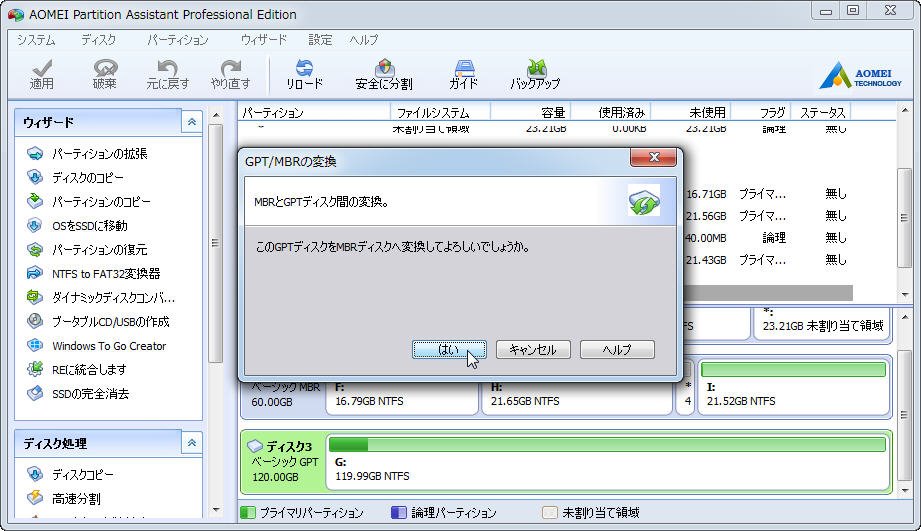Click the REに統合します wizard icon
The width and height of the screenshot is (921, 531).
click(35, 369)
